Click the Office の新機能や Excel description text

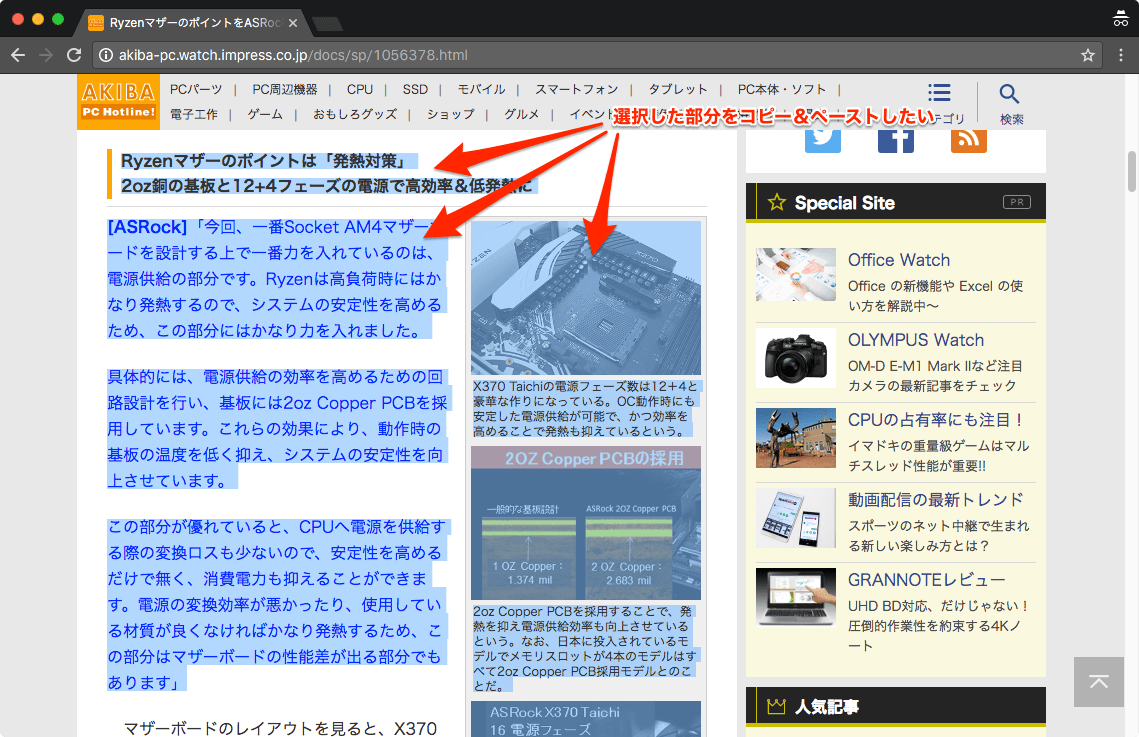pyautogui.click(x=936, y=296)
